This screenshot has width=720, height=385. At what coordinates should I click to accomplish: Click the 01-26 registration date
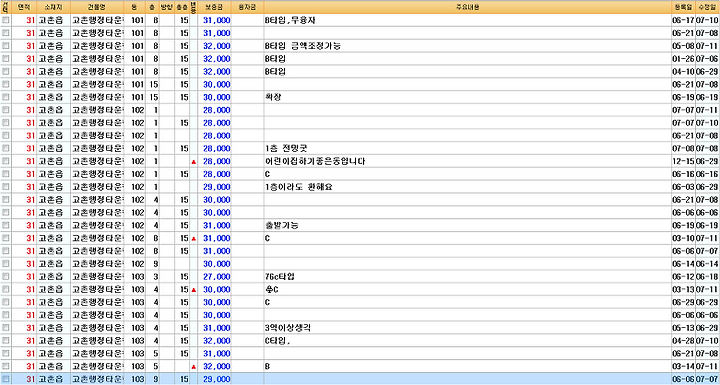pos(683,59)
